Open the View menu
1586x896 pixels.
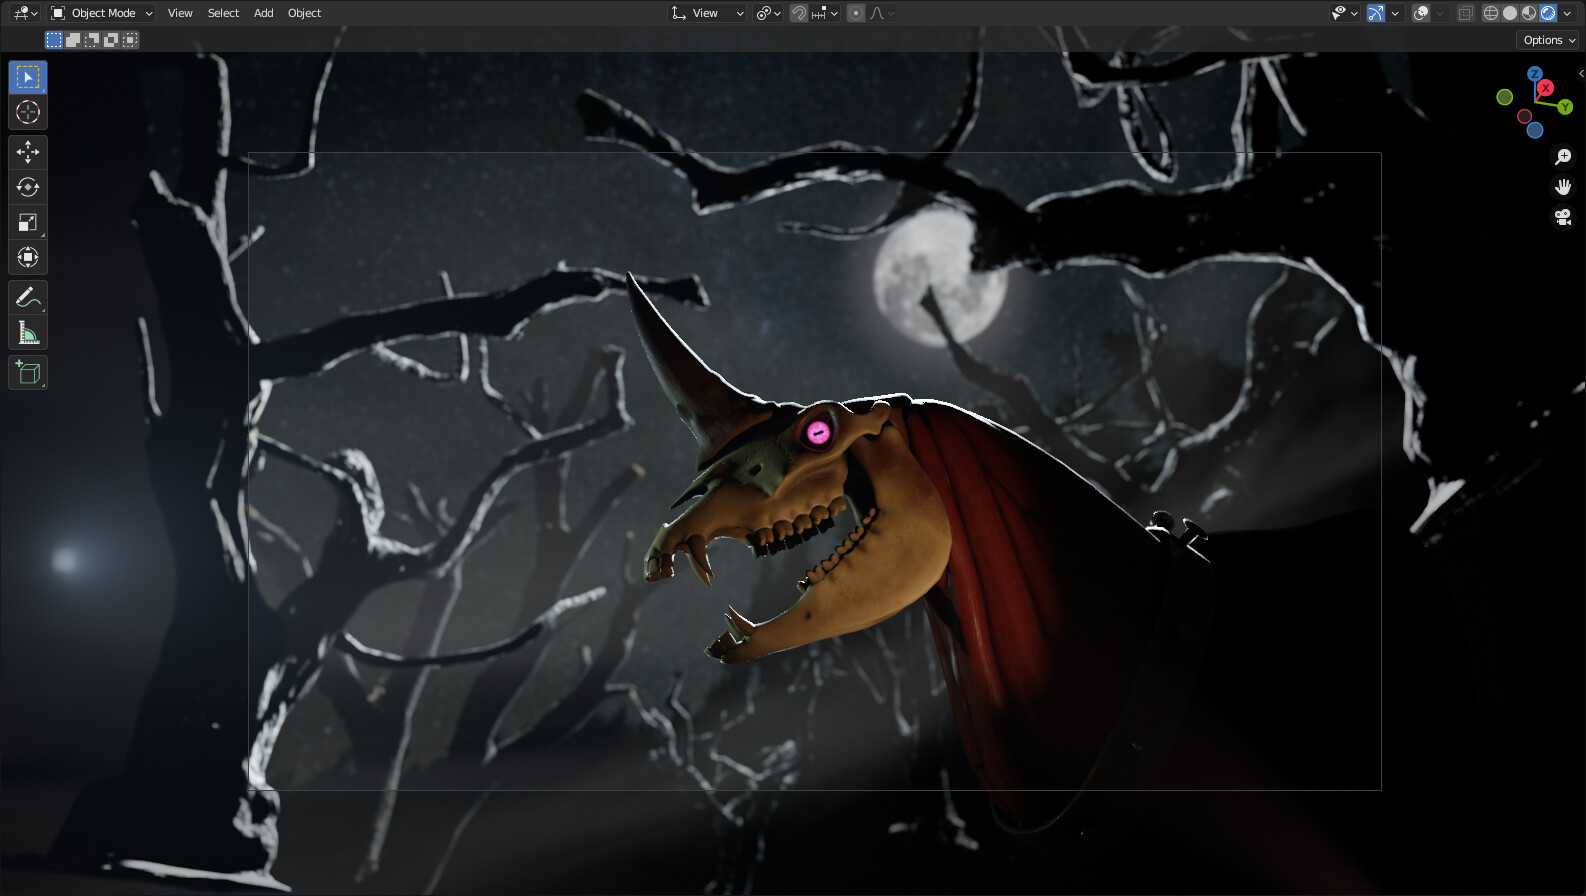coord(180,13)
